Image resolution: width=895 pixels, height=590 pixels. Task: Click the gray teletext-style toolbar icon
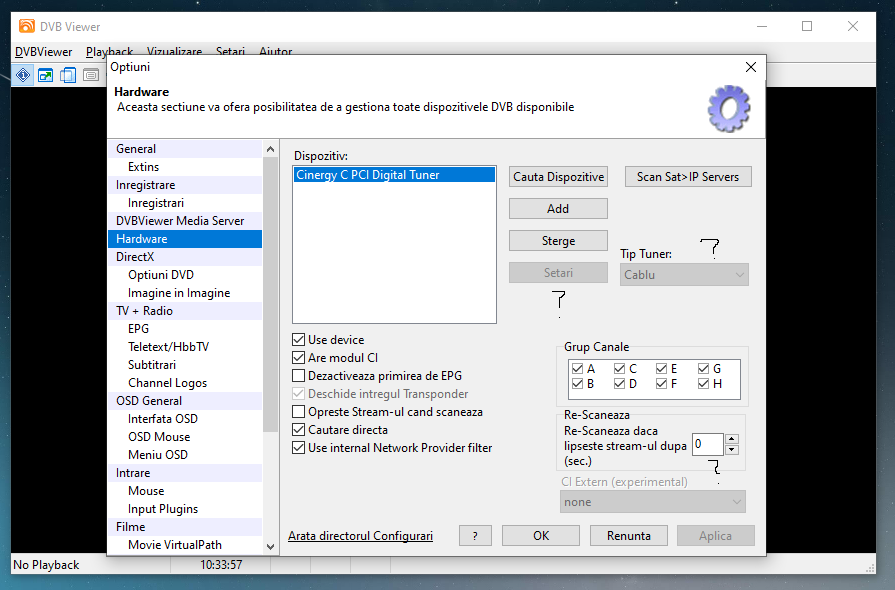[x=91, y=75]
